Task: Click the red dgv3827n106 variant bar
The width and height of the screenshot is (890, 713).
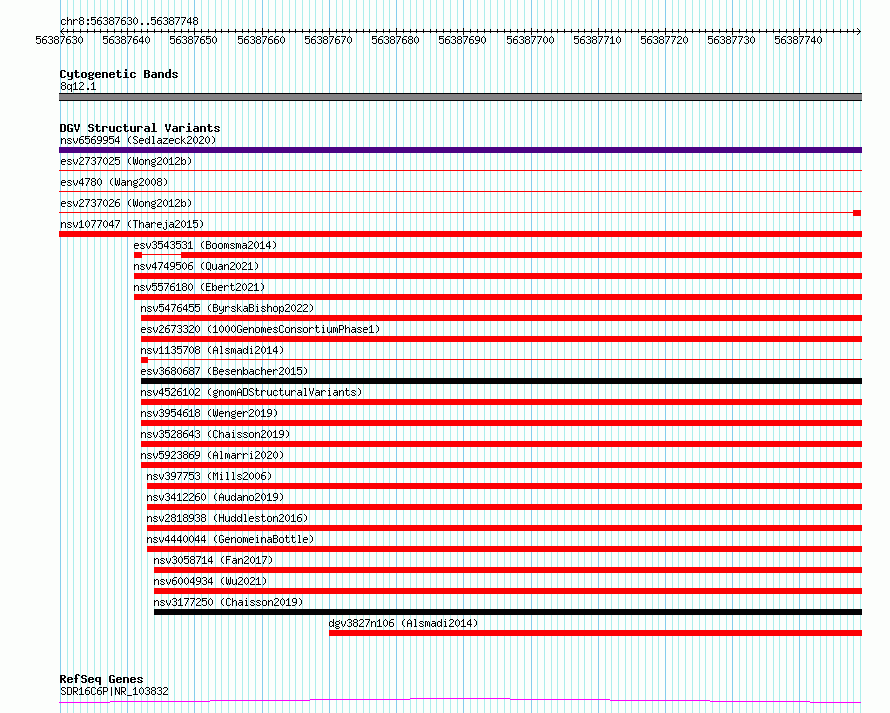Action: click(x=595, y=633)
